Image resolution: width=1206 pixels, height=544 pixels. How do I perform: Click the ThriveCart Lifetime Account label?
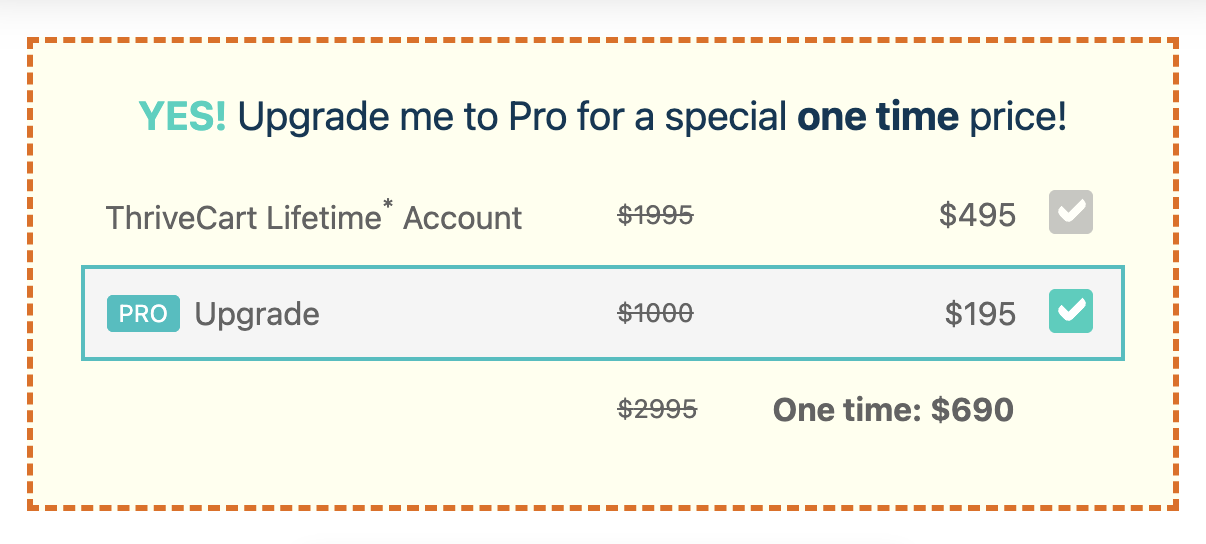tap(314, 216)
